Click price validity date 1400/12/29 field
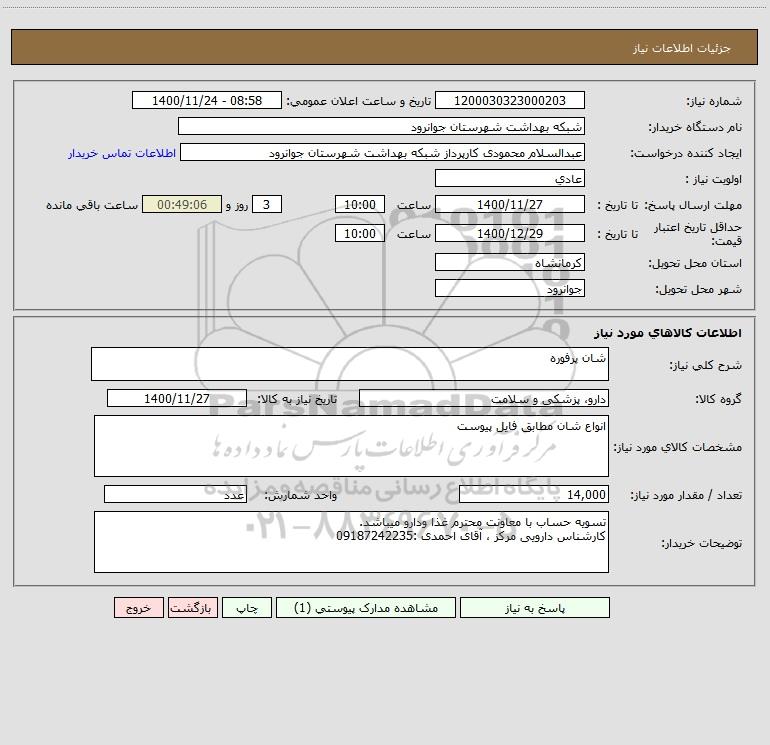 510,233
